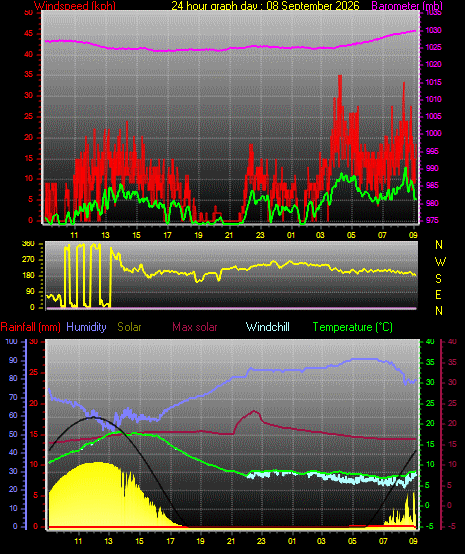The image size is (465, 554).
Task: Click the Windspeed (kph) axis title
Action: pyautogui.click(x=75, y=6)
